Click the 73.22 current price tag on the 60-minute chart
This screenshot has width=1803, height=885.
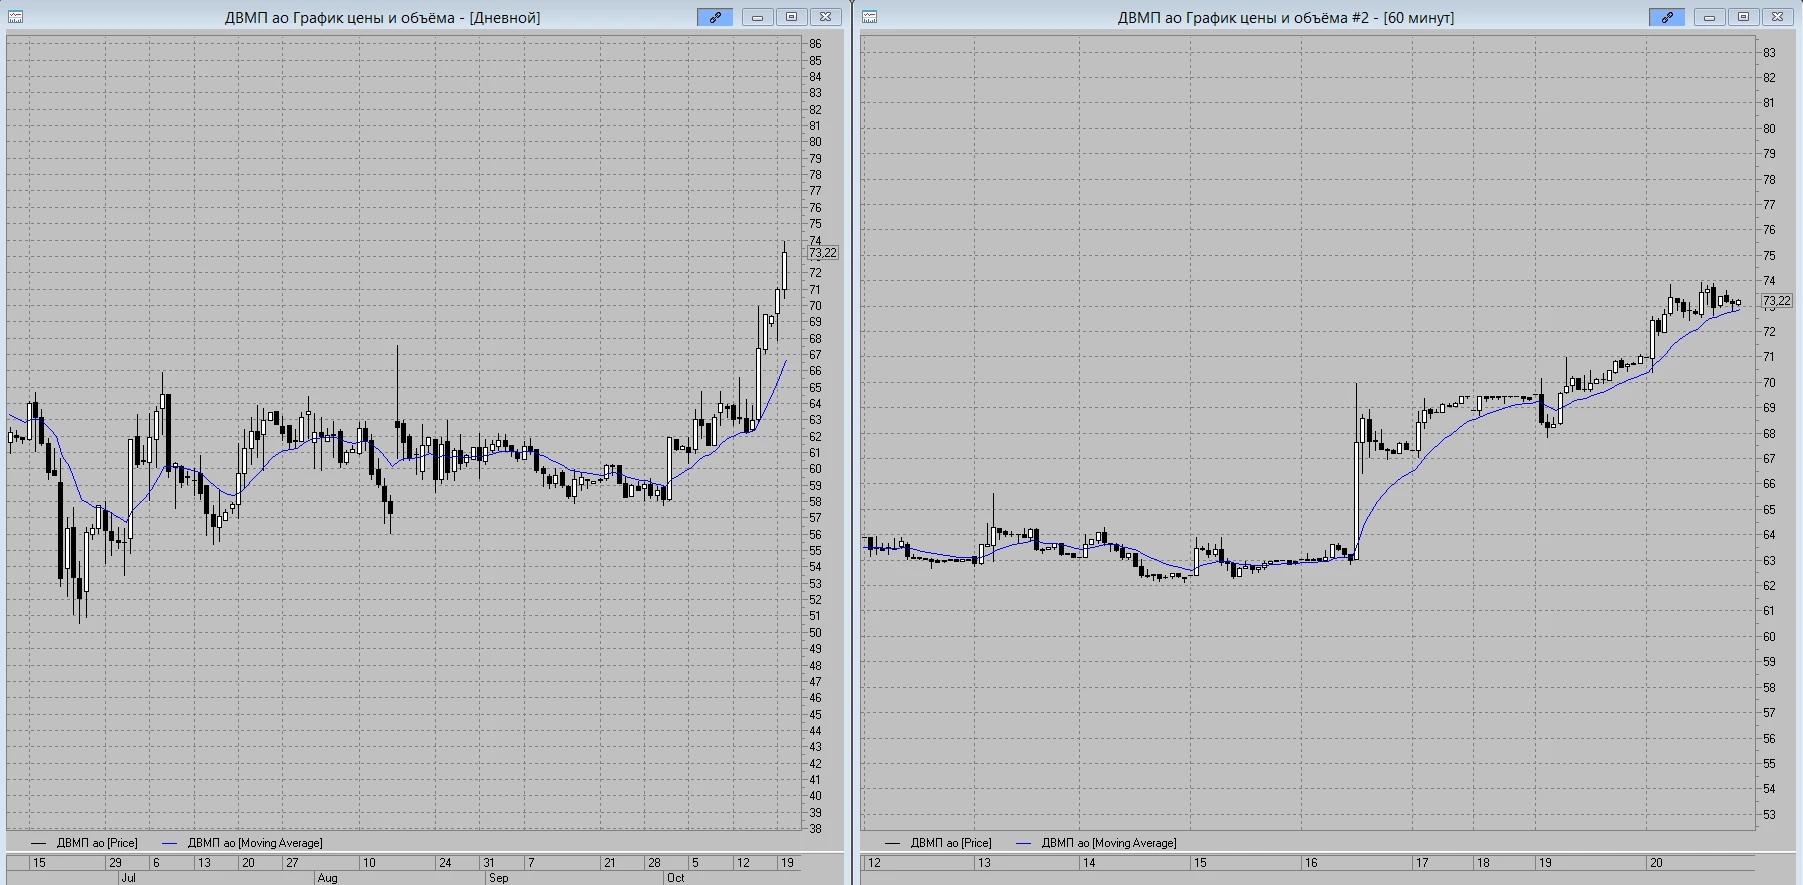pos(1777,300)
